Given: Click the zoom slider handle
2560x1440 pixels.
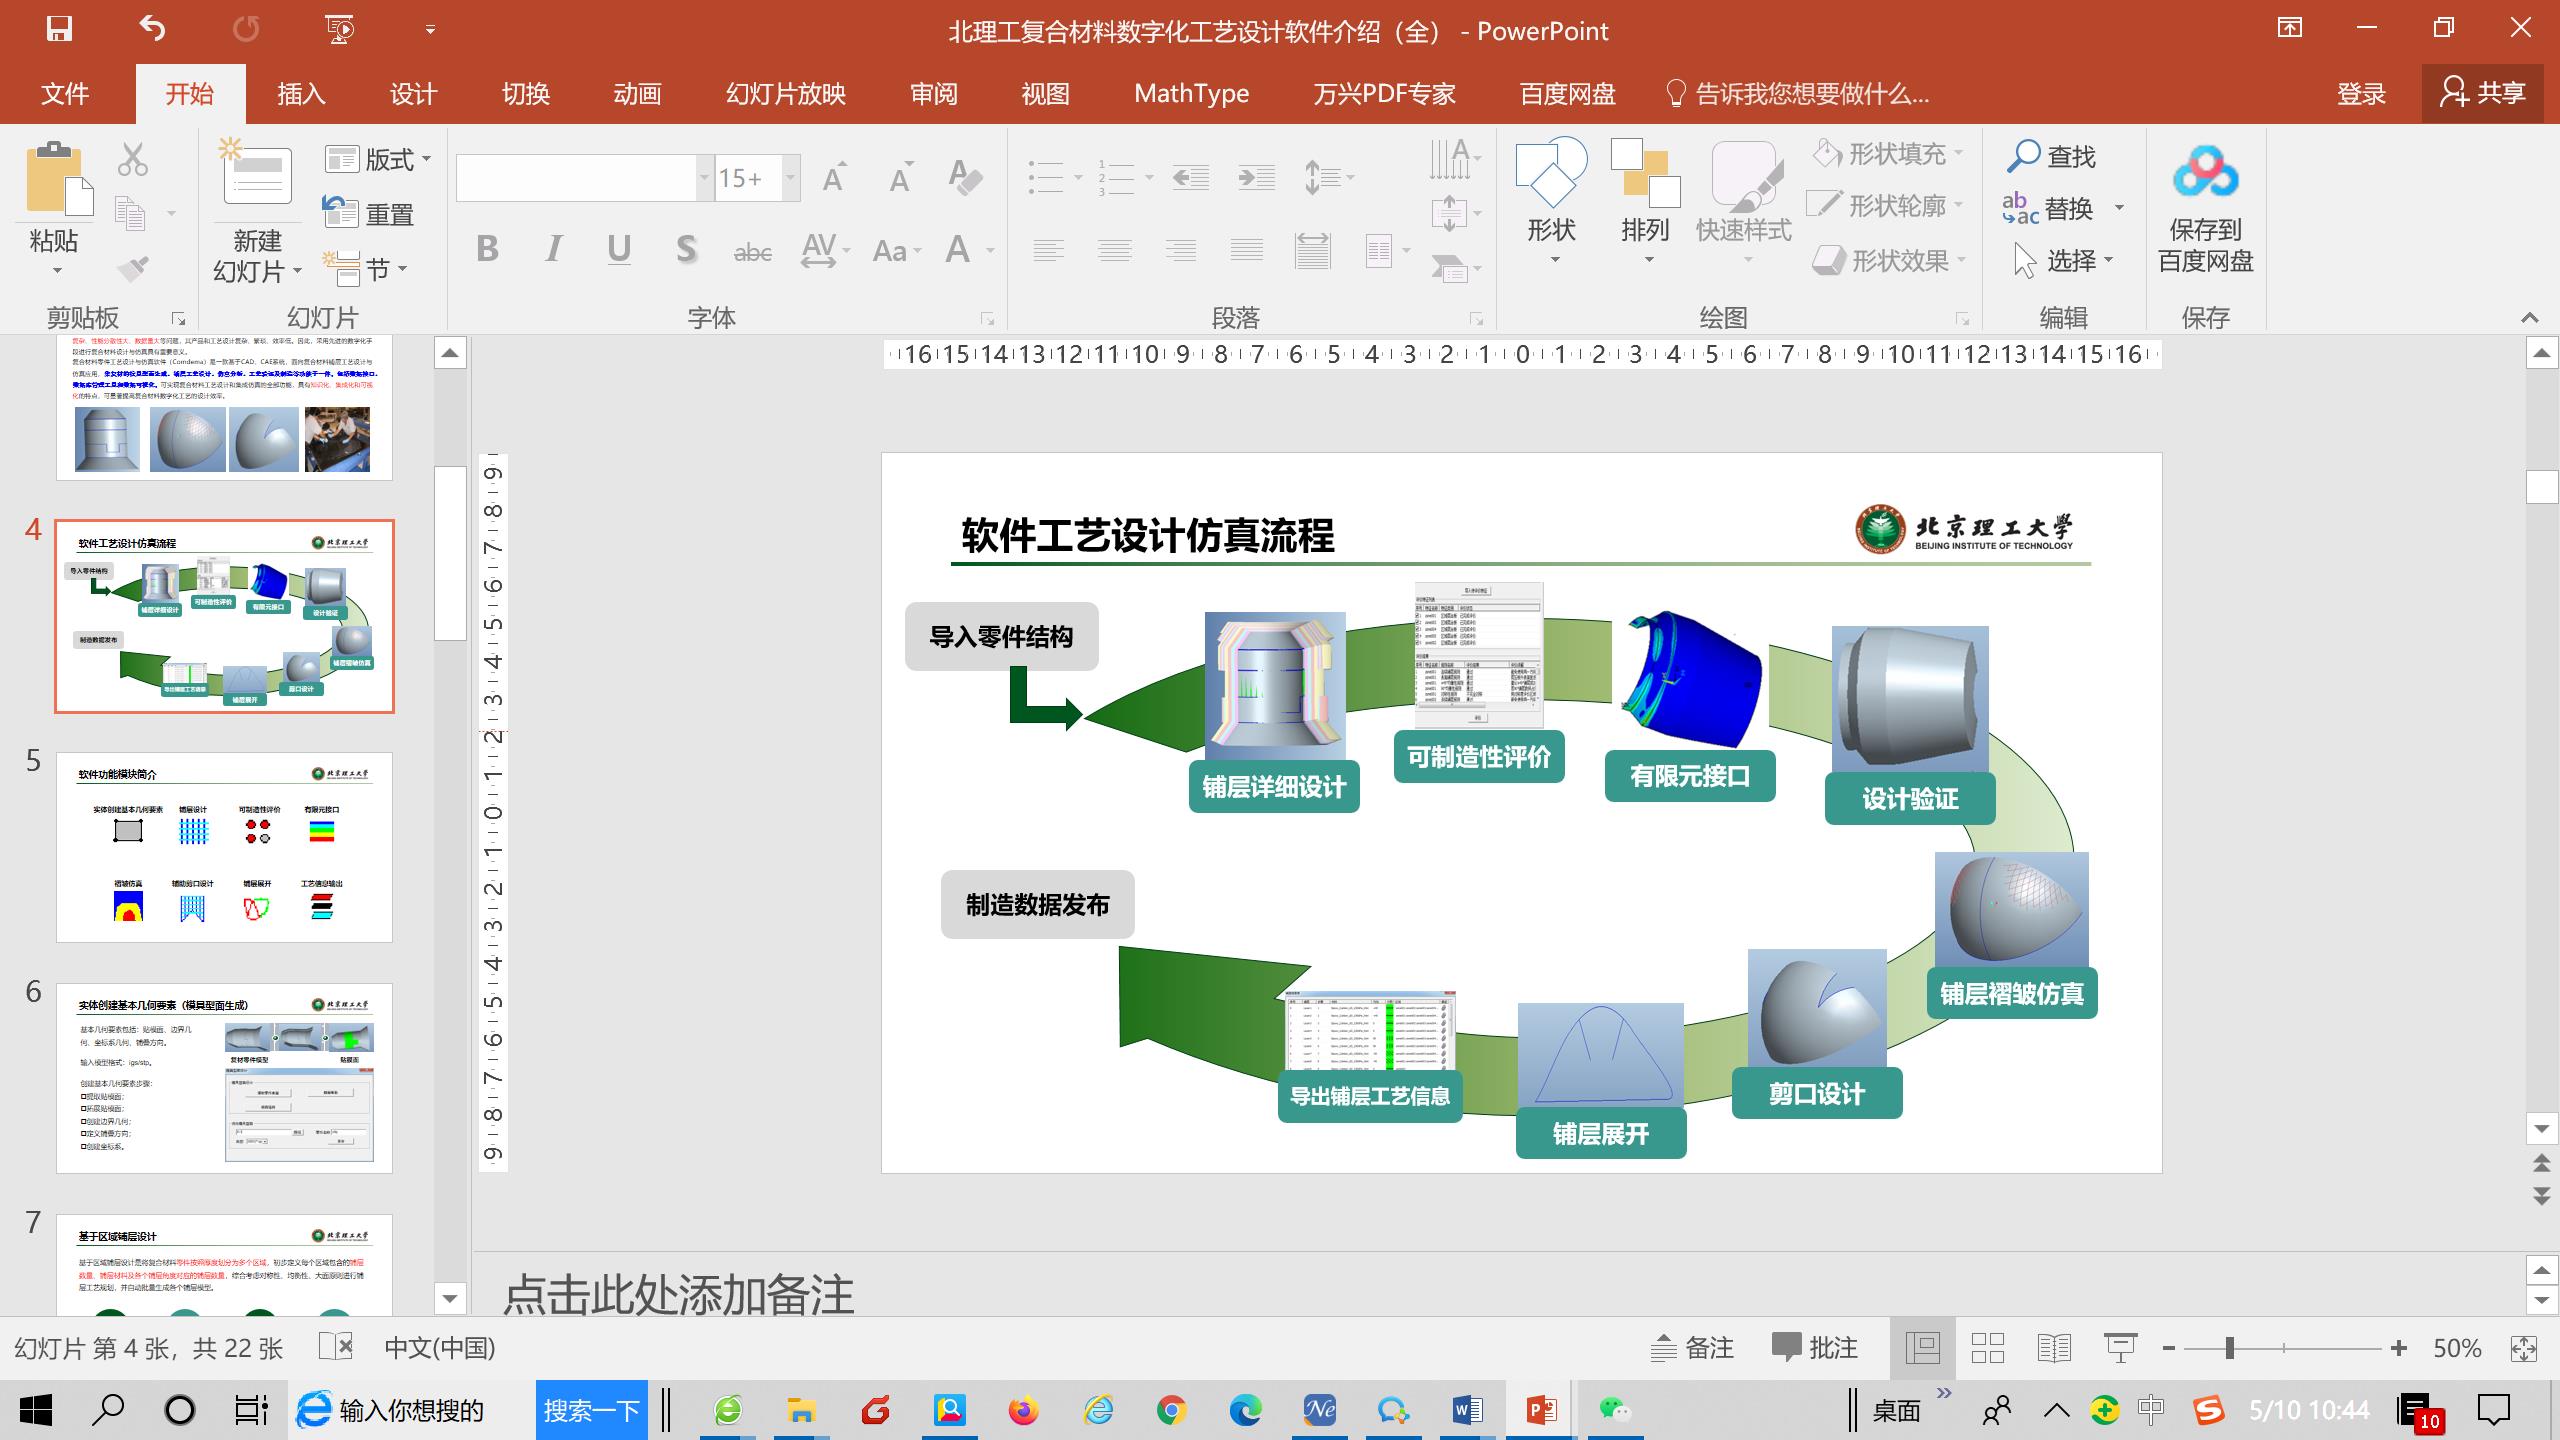Looking at the screenshot, I should [x=2229, y=1348].
